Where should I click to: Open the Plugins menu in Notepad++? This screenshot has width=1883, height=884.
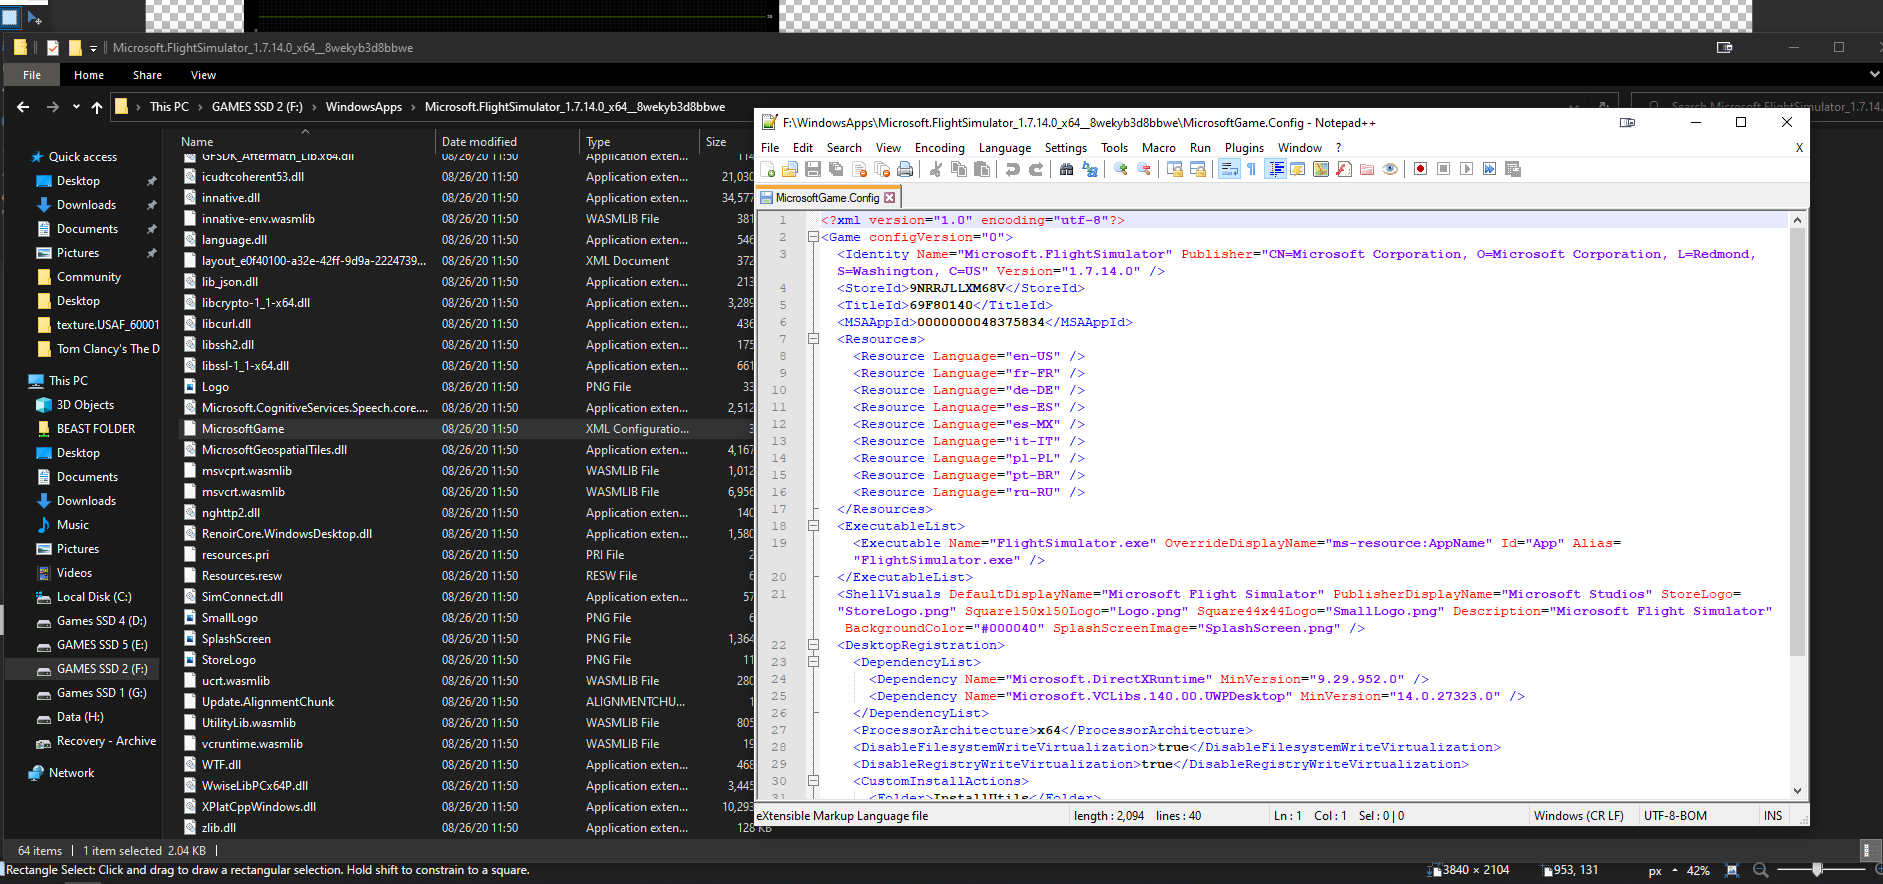click(1244, 148)
